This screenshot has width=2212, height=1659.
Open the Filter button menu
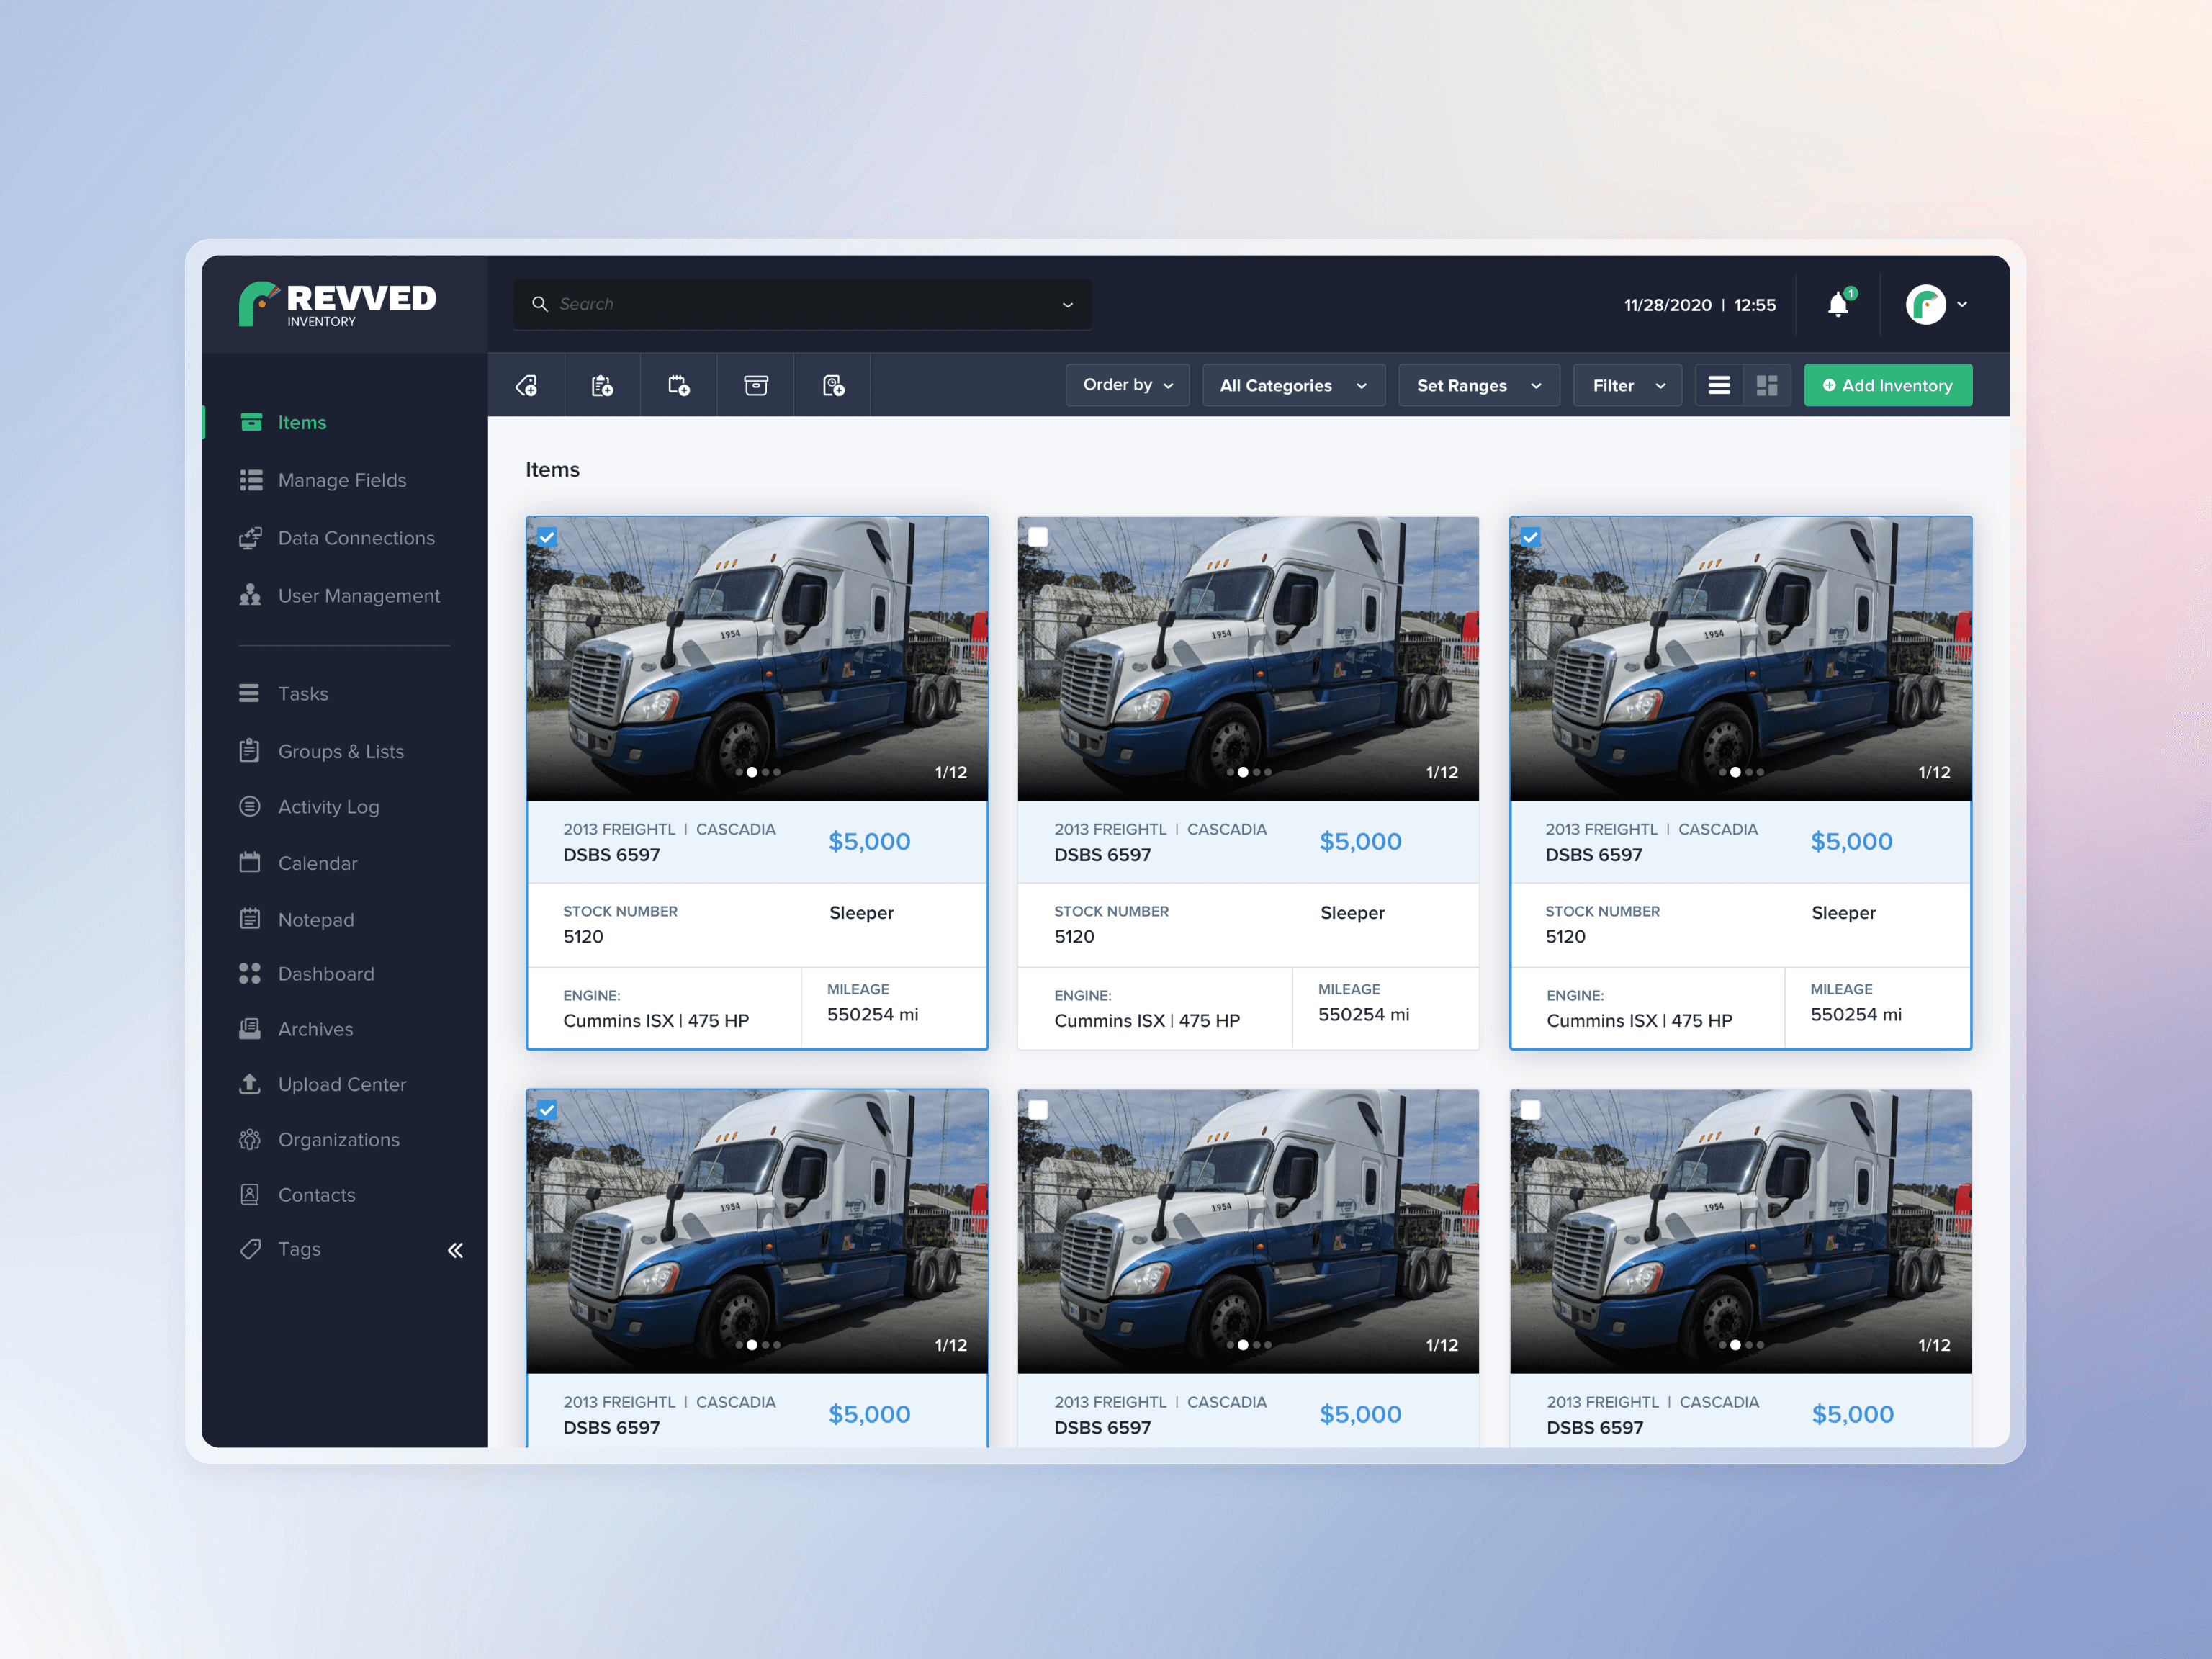(1627, 385)
